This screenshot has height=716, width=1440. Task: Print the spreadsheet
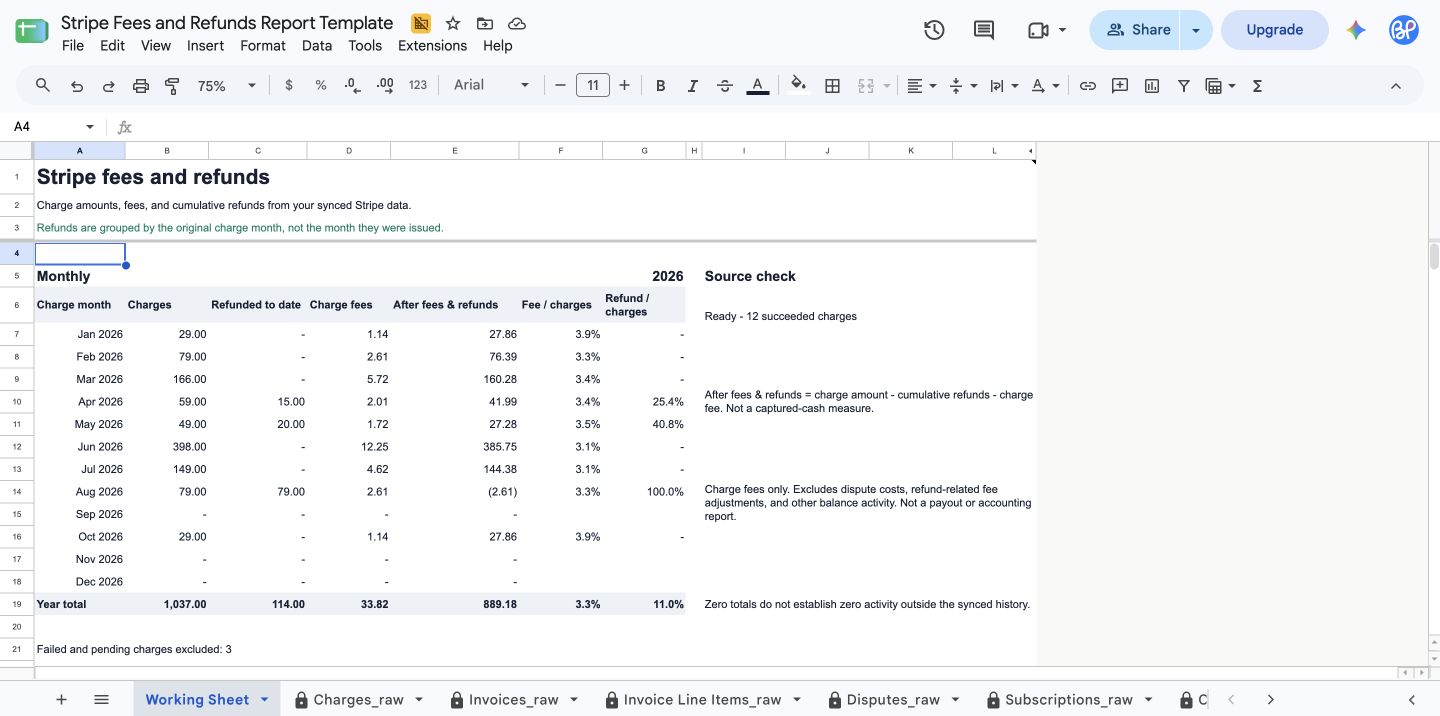(x=141, y=86)
